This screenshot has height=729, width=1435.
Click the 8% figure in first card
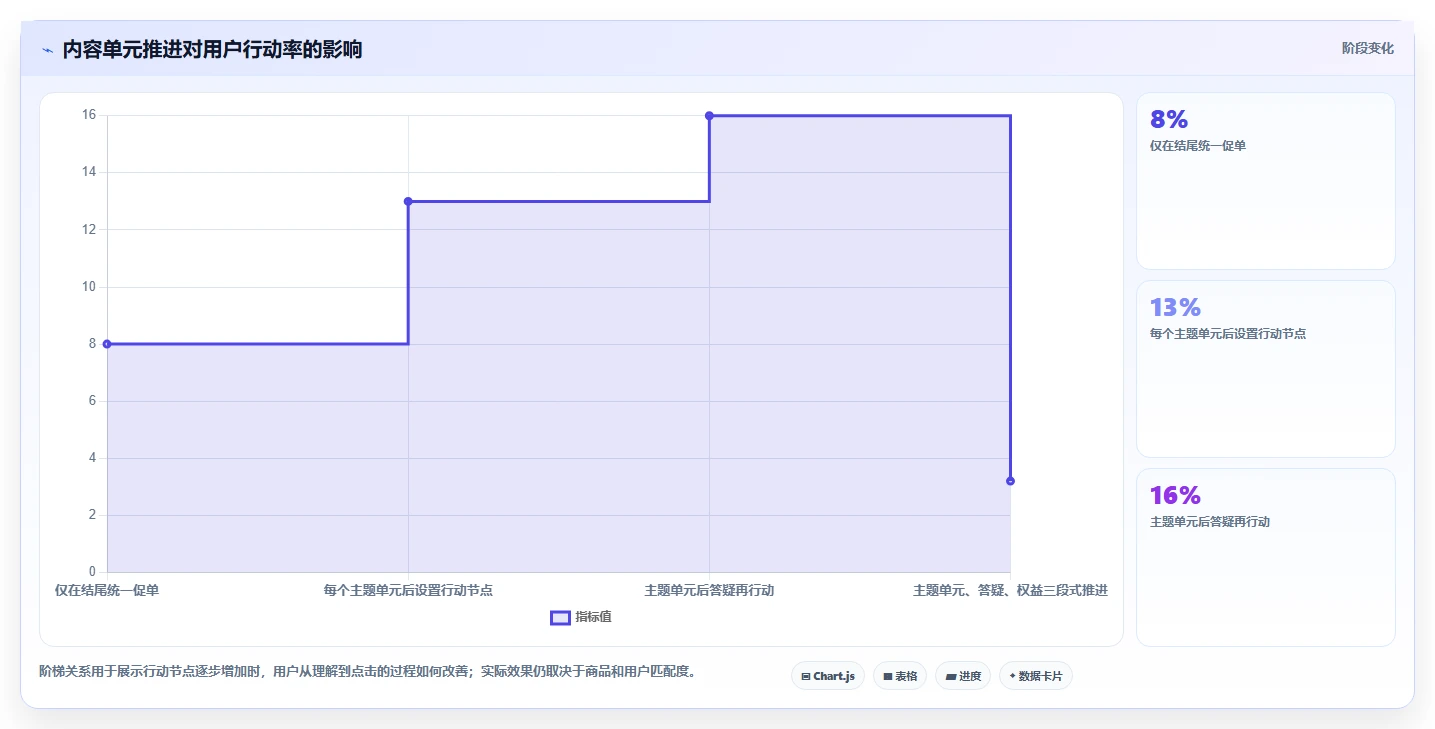coord(1169,119)
